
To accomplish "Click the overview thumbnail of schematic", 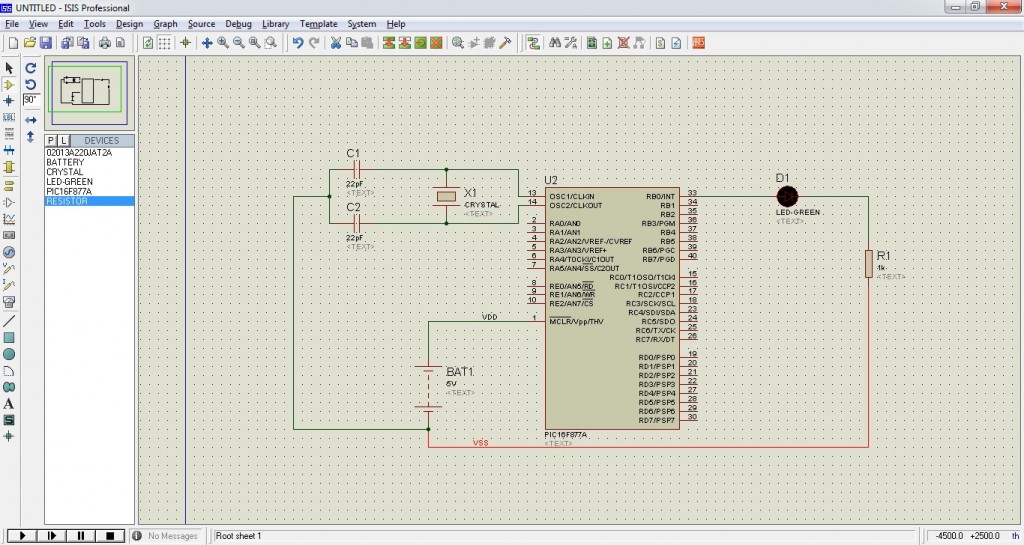I will click(90, 91).
